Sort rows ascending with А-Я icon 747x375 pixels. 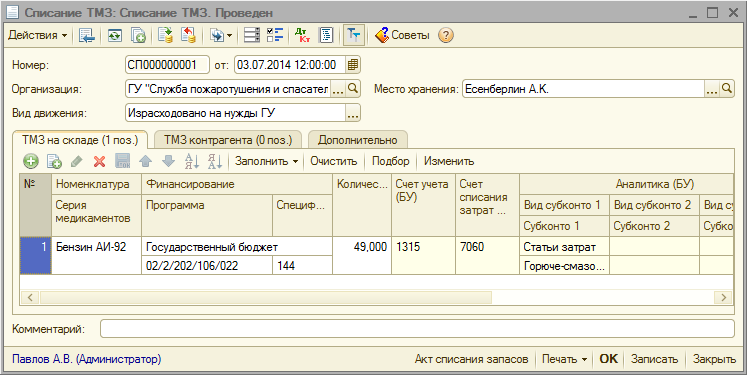tap(192, 162)
